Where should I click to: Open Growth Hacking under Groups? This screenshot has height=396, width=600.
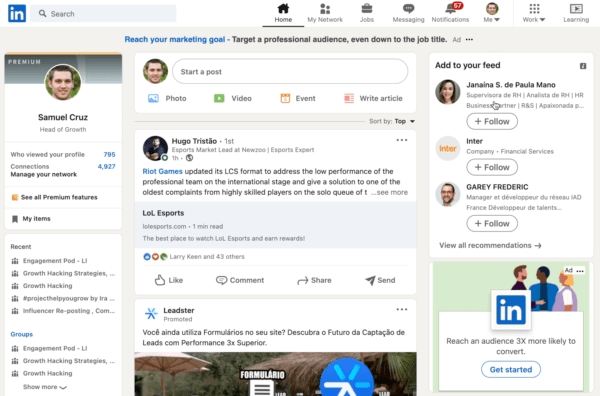click(42, 373)
